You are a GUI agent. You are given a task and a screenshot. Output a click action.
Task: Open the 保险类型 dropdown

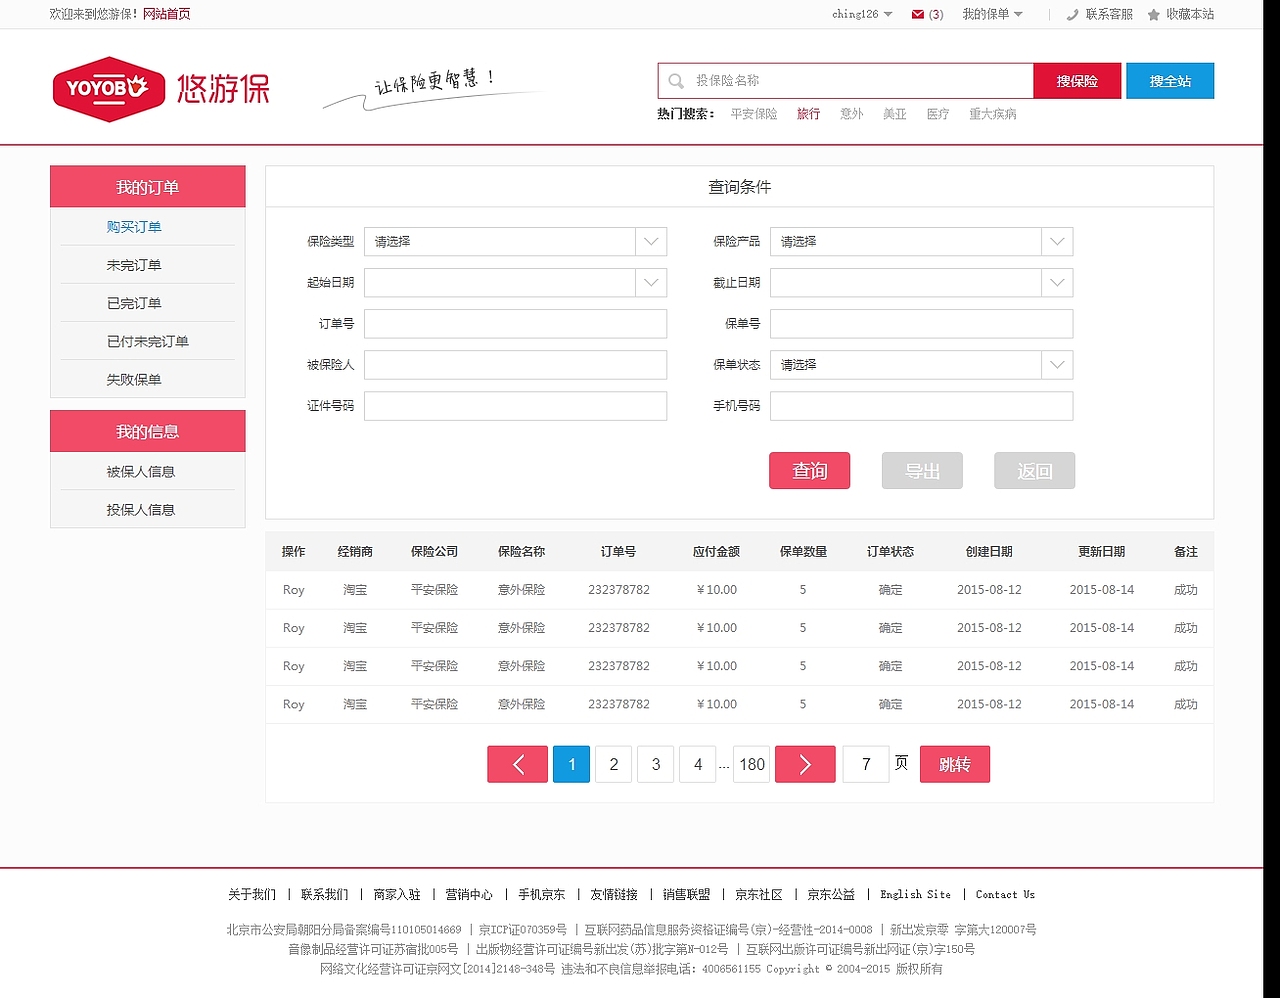(651, 242)
